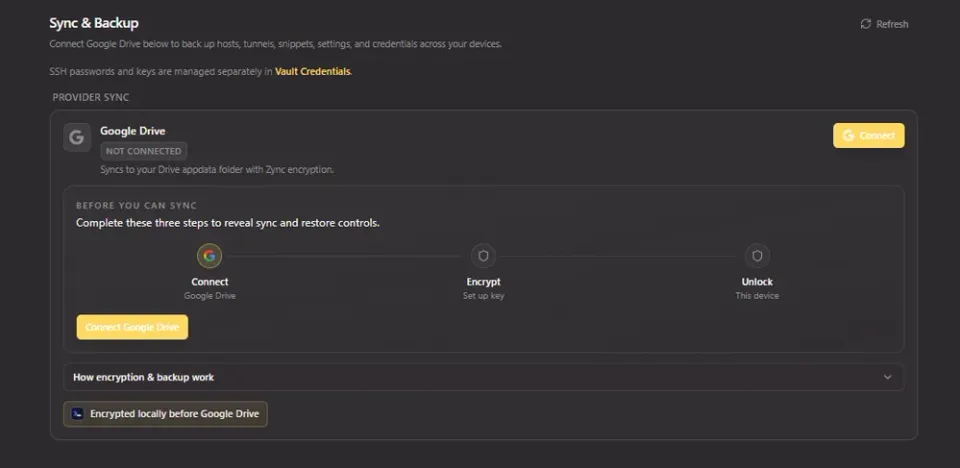Click 'Complete these three steps' instruction text
The height and width of the screenshot is (468, 960).
[228, 223]
